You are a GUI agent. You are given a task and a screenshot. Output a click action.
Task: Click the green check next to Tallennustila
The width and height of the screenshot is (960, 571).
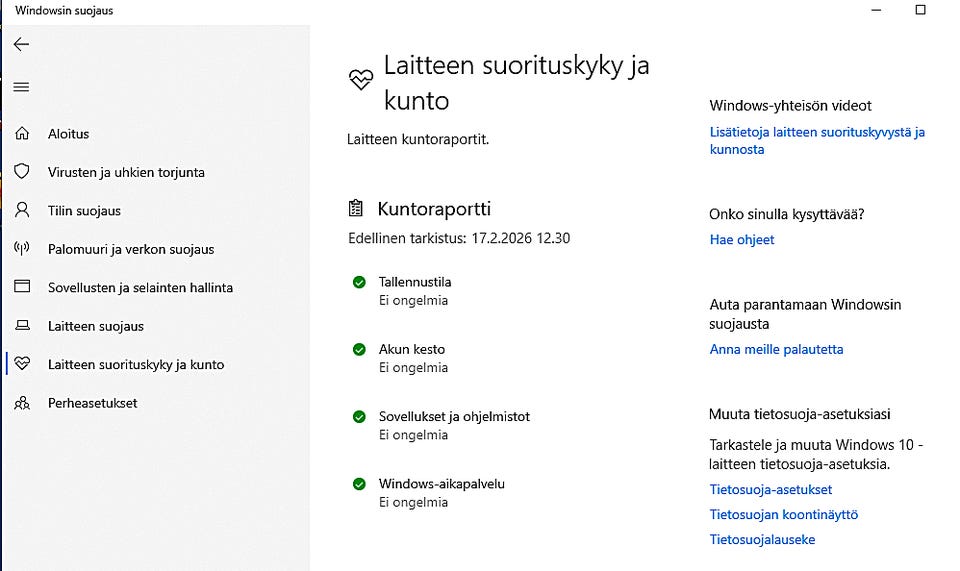359,282
